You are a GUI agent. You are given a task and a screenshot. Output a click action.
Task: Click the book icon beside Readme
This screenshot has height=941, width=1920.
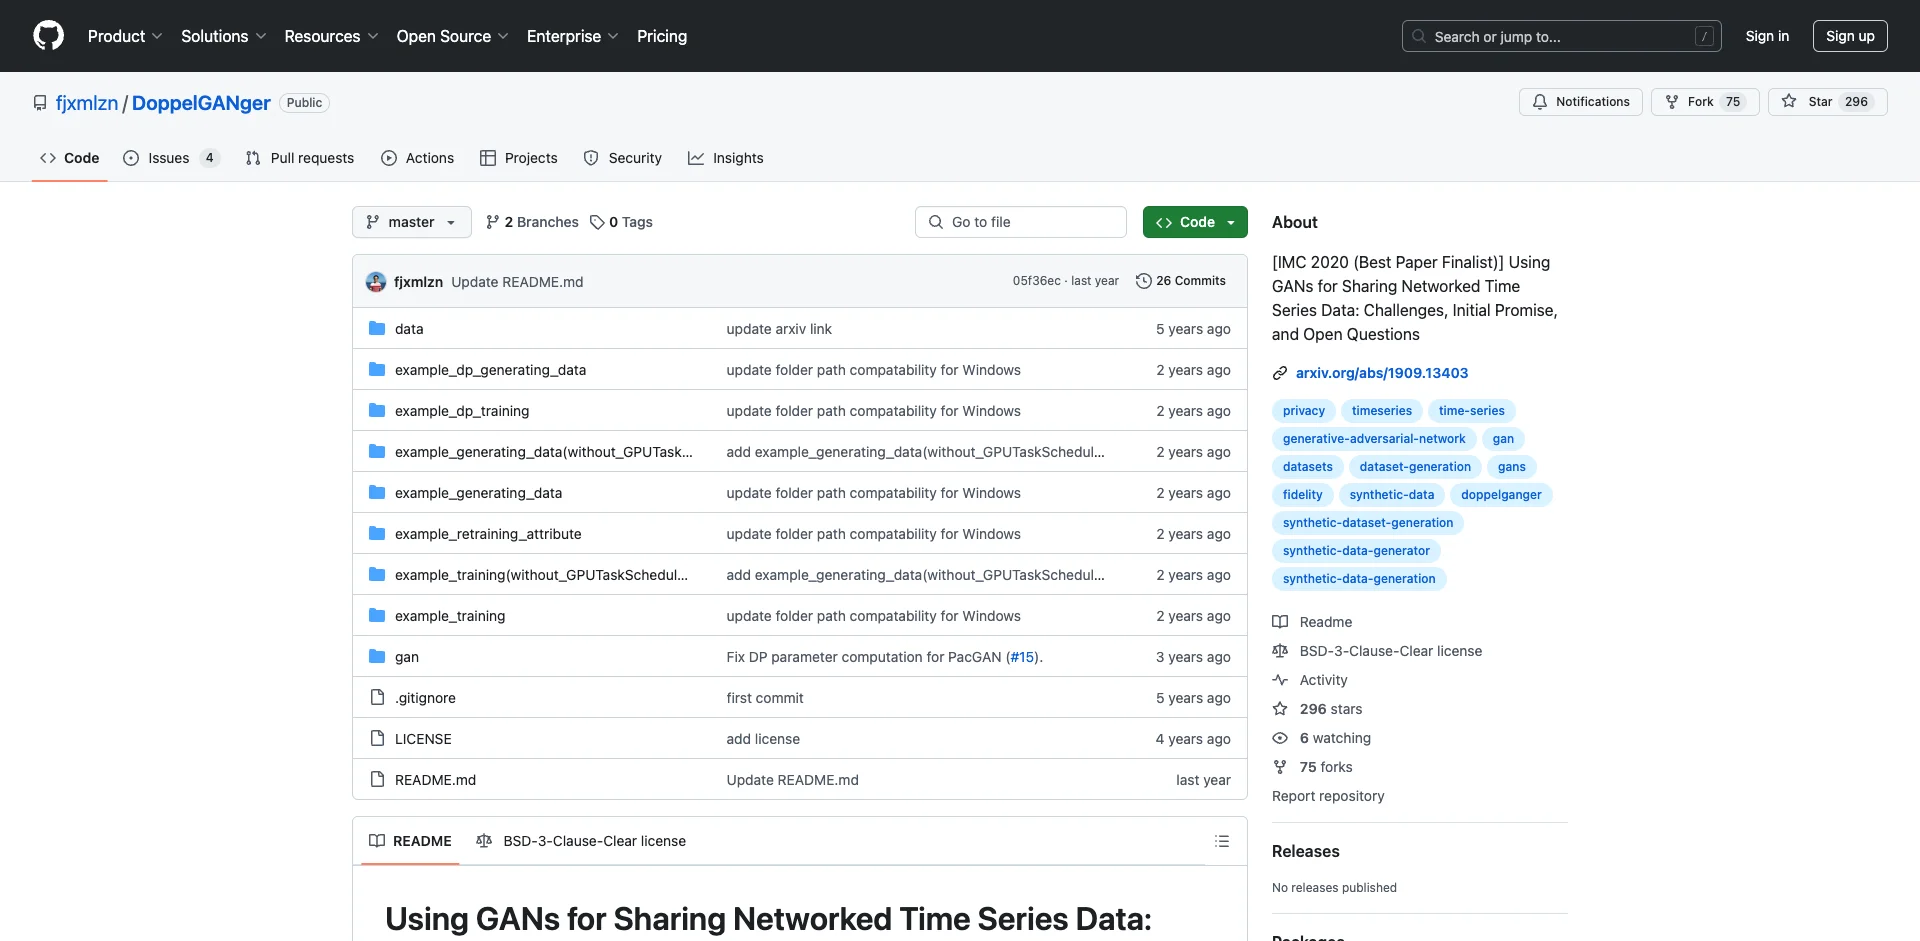[x=1280, y=622]
